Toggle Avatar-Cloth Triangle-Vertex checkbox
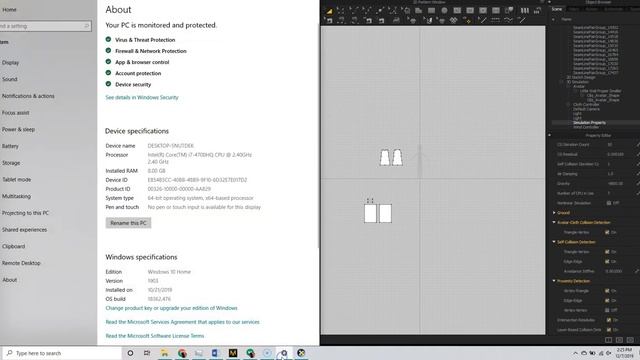 (607, 232)
